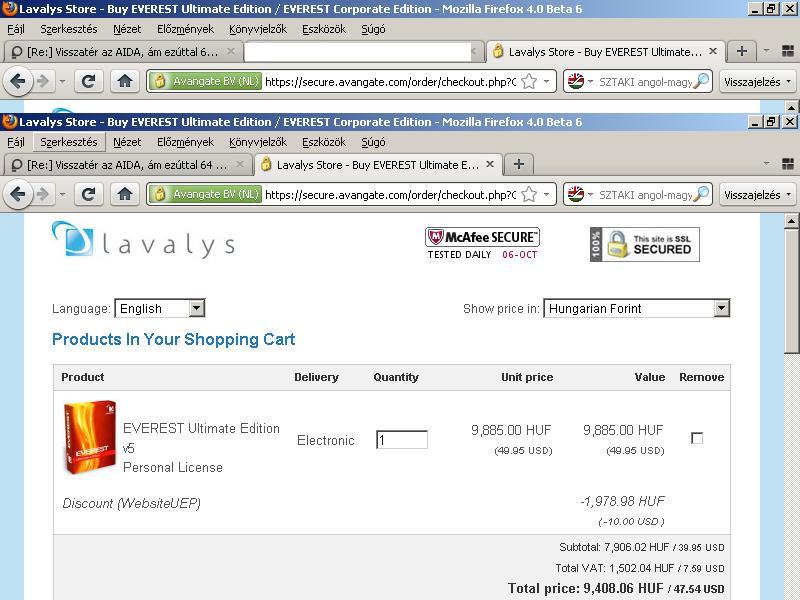
Task: Close Lavalys Store tab in front window
Action: click(x=490, y=164)
